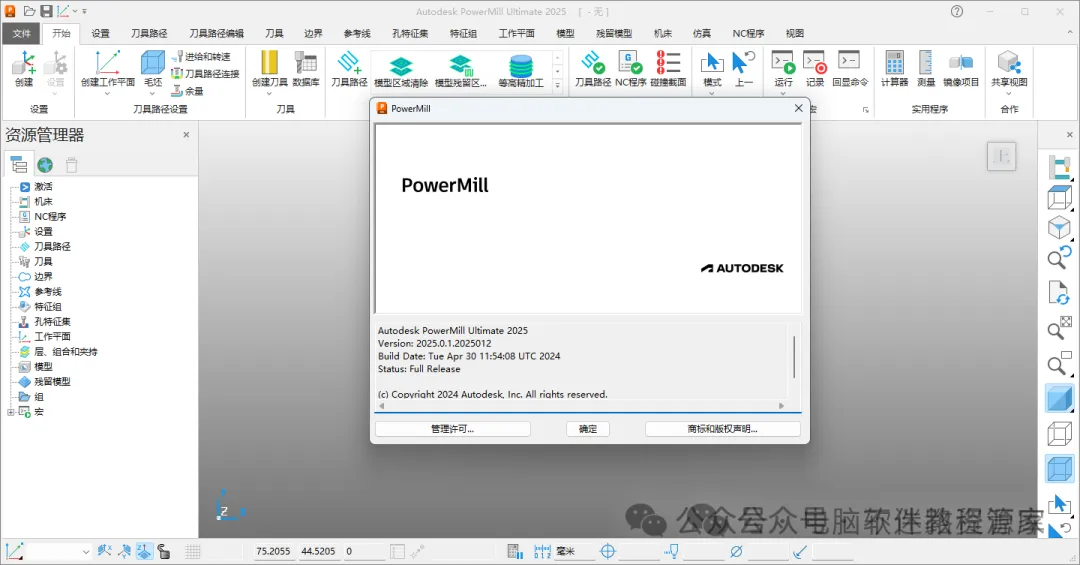Click the 创建工作平面 workplane icon
Viewport: 1080px width, 565px height.
[107, 63]
